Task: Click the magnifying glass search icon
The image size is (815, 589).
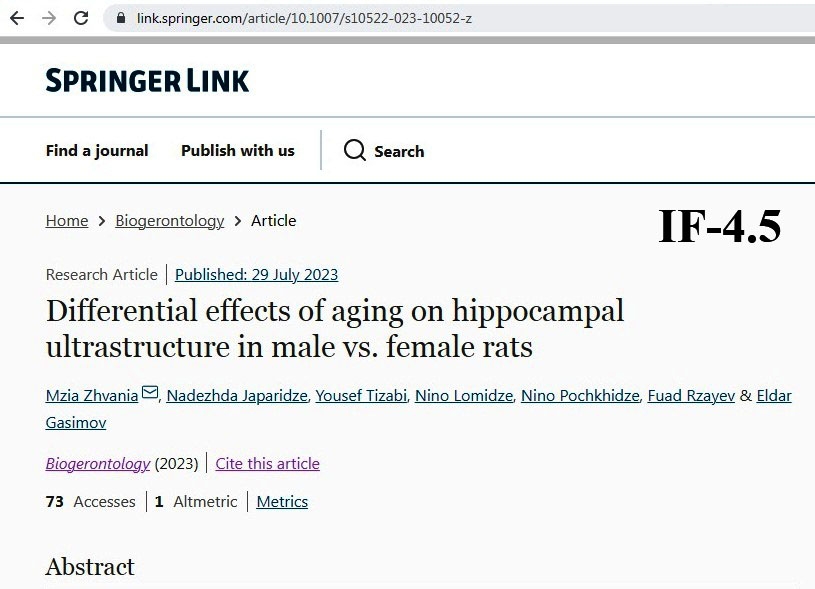Action: 355,151
